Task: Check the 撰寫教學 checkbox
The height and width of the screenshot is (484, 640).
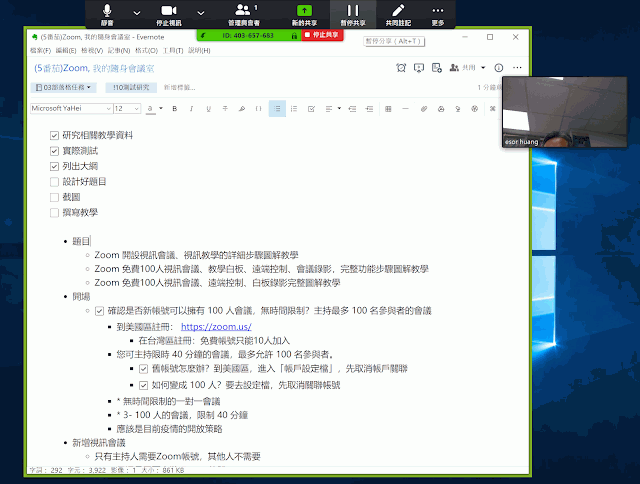Action: pos(54,213)
